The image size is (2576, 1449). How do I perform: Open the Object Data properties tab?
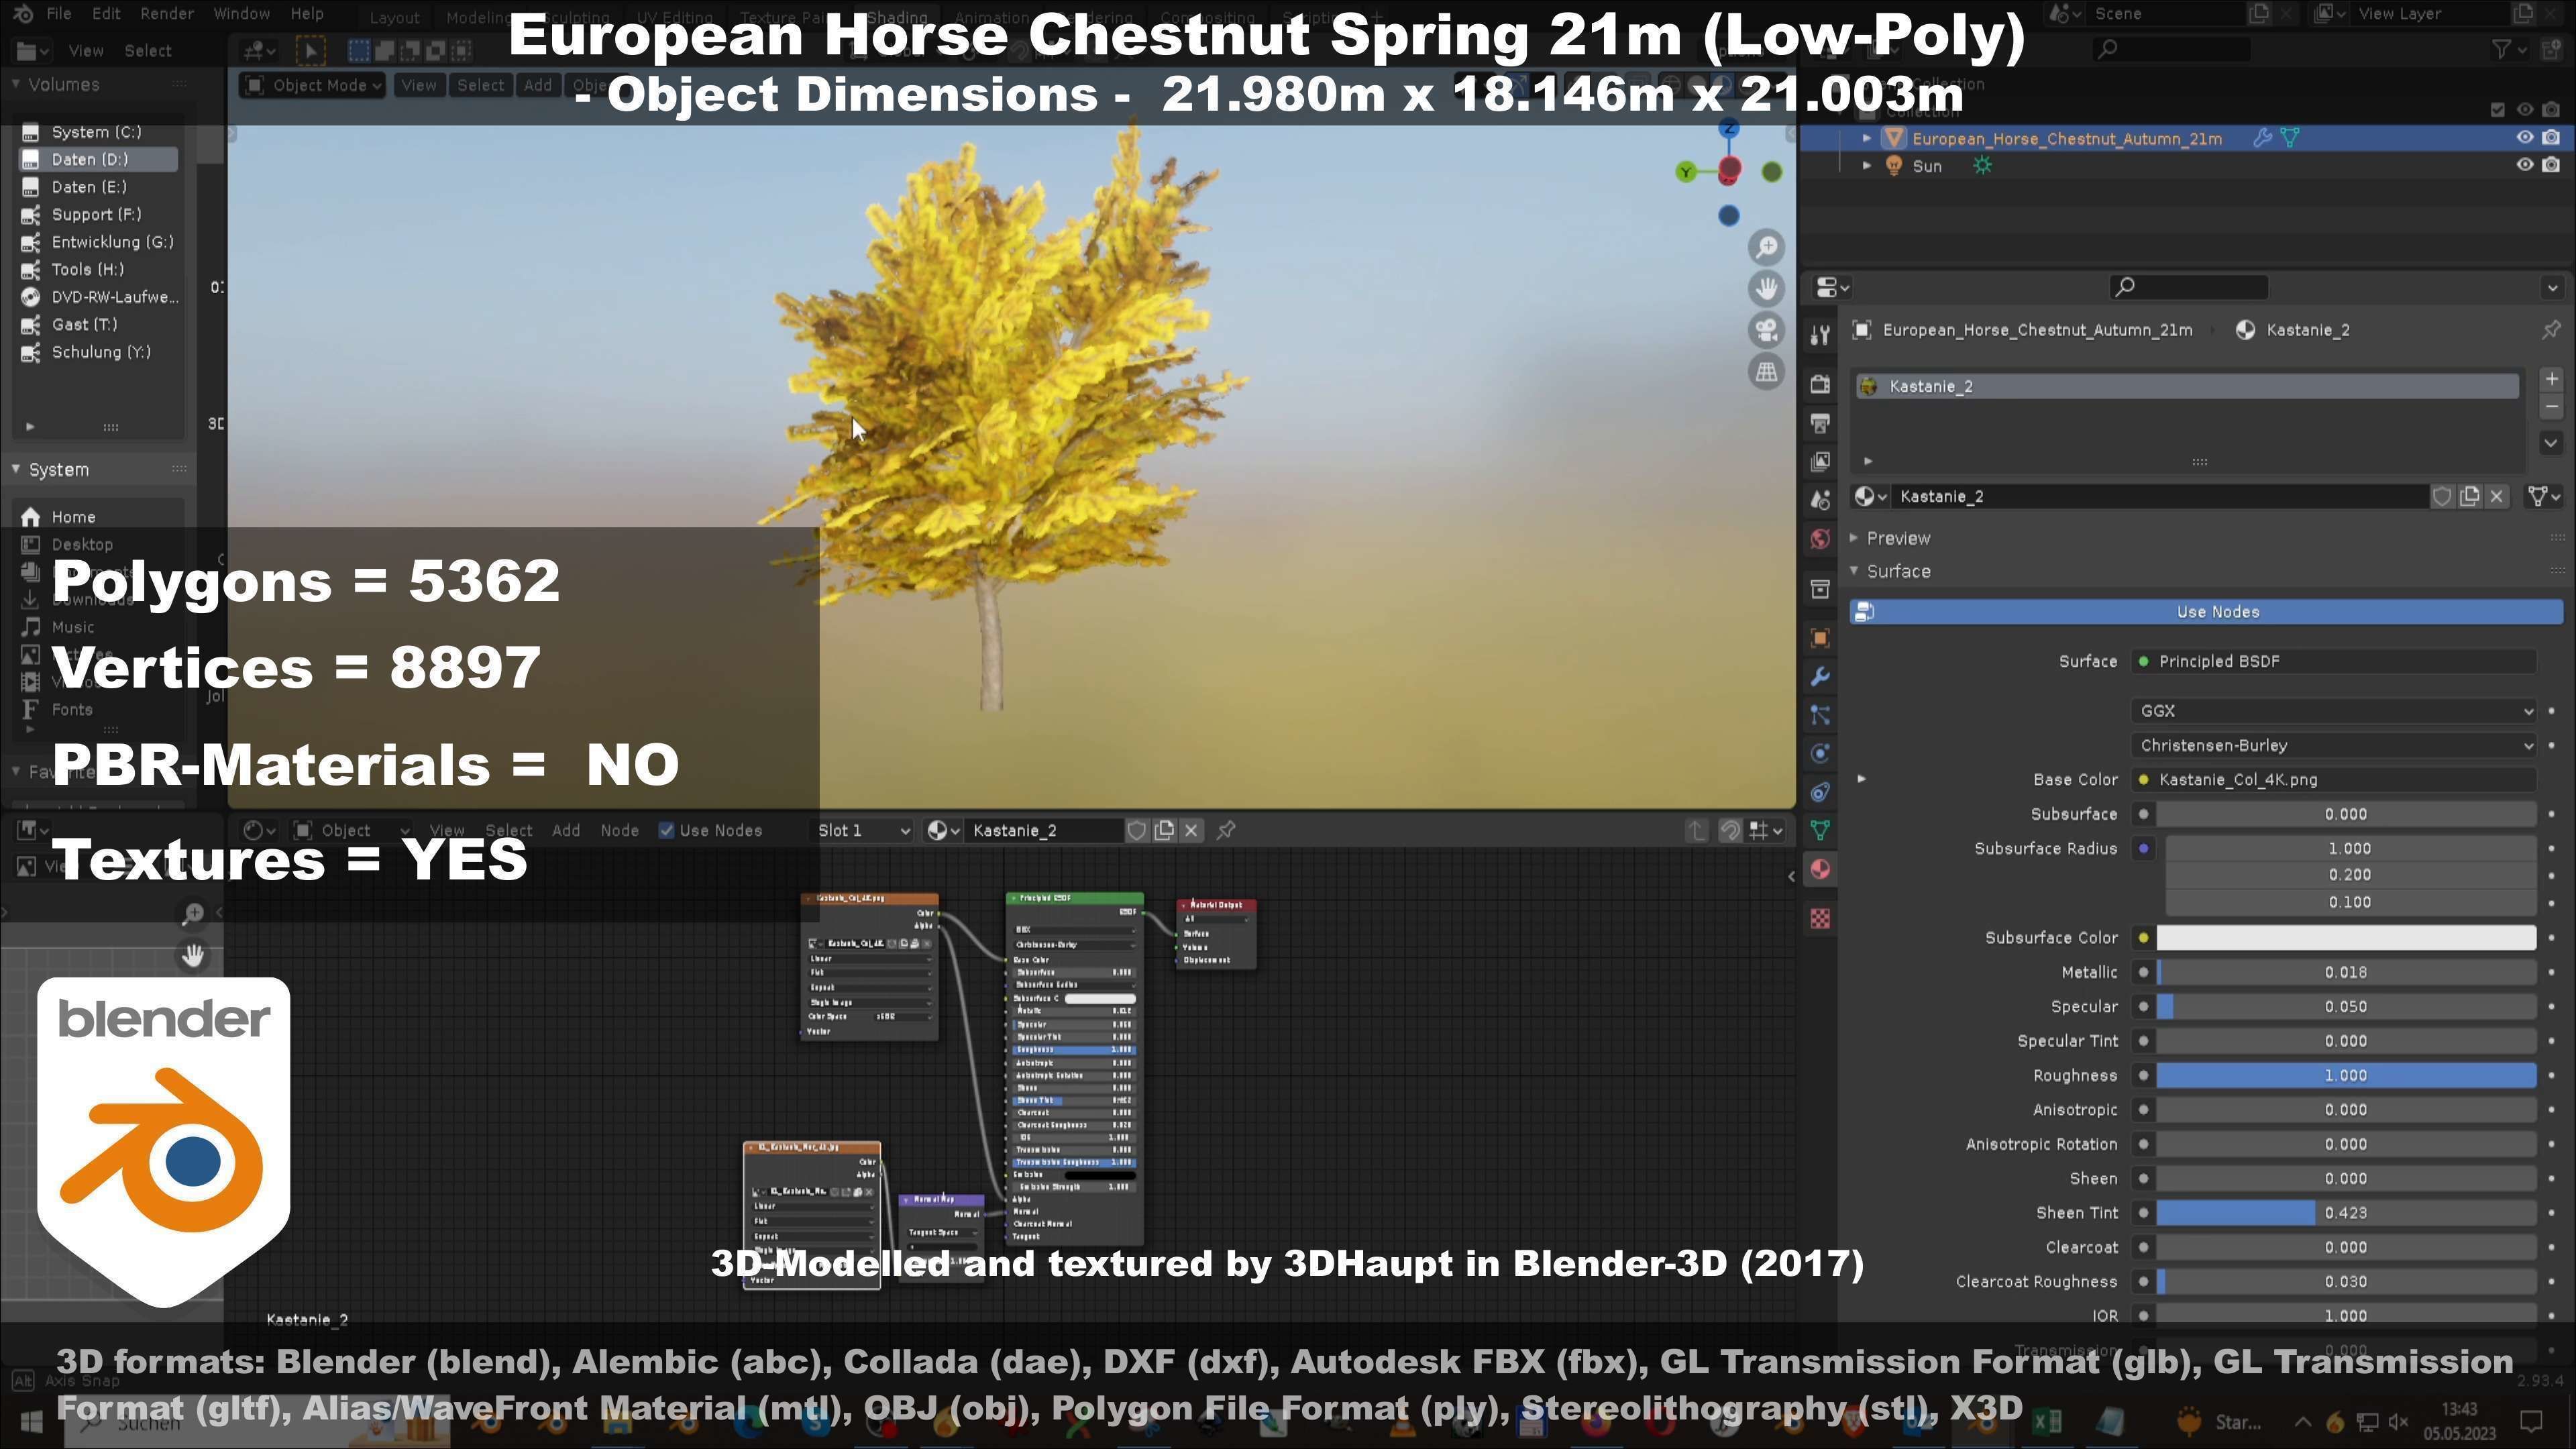[1820, 830]
